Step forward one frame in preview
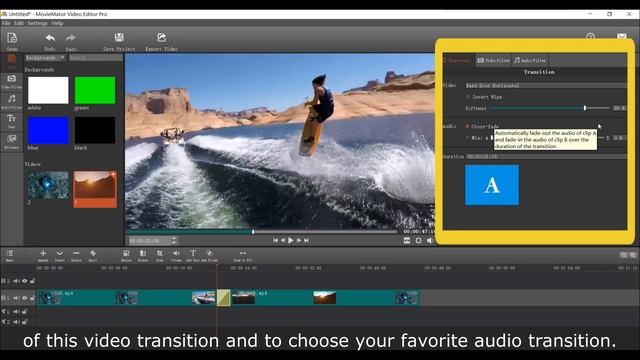The width and height of the screenshot is (640, 360). (x=299, y=240)
